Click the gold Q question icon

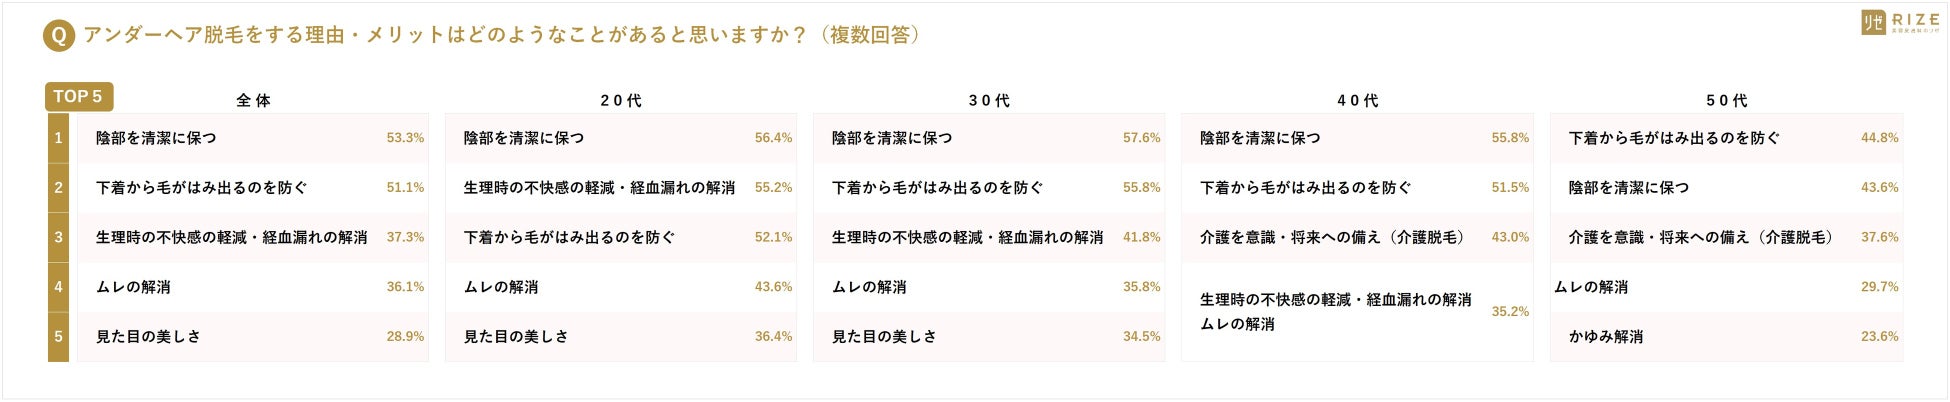click(x=59, y=36)
